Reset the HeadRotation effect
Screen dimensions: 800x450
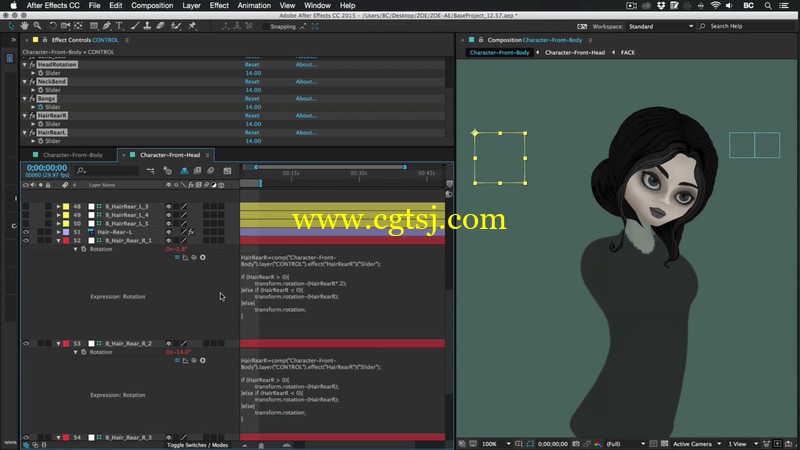tap(252, 65)
